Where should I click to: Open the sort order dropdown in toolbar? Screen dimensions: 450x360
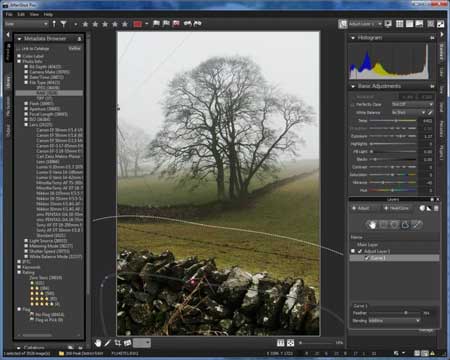pyautogui.click(x=26, y=24)
